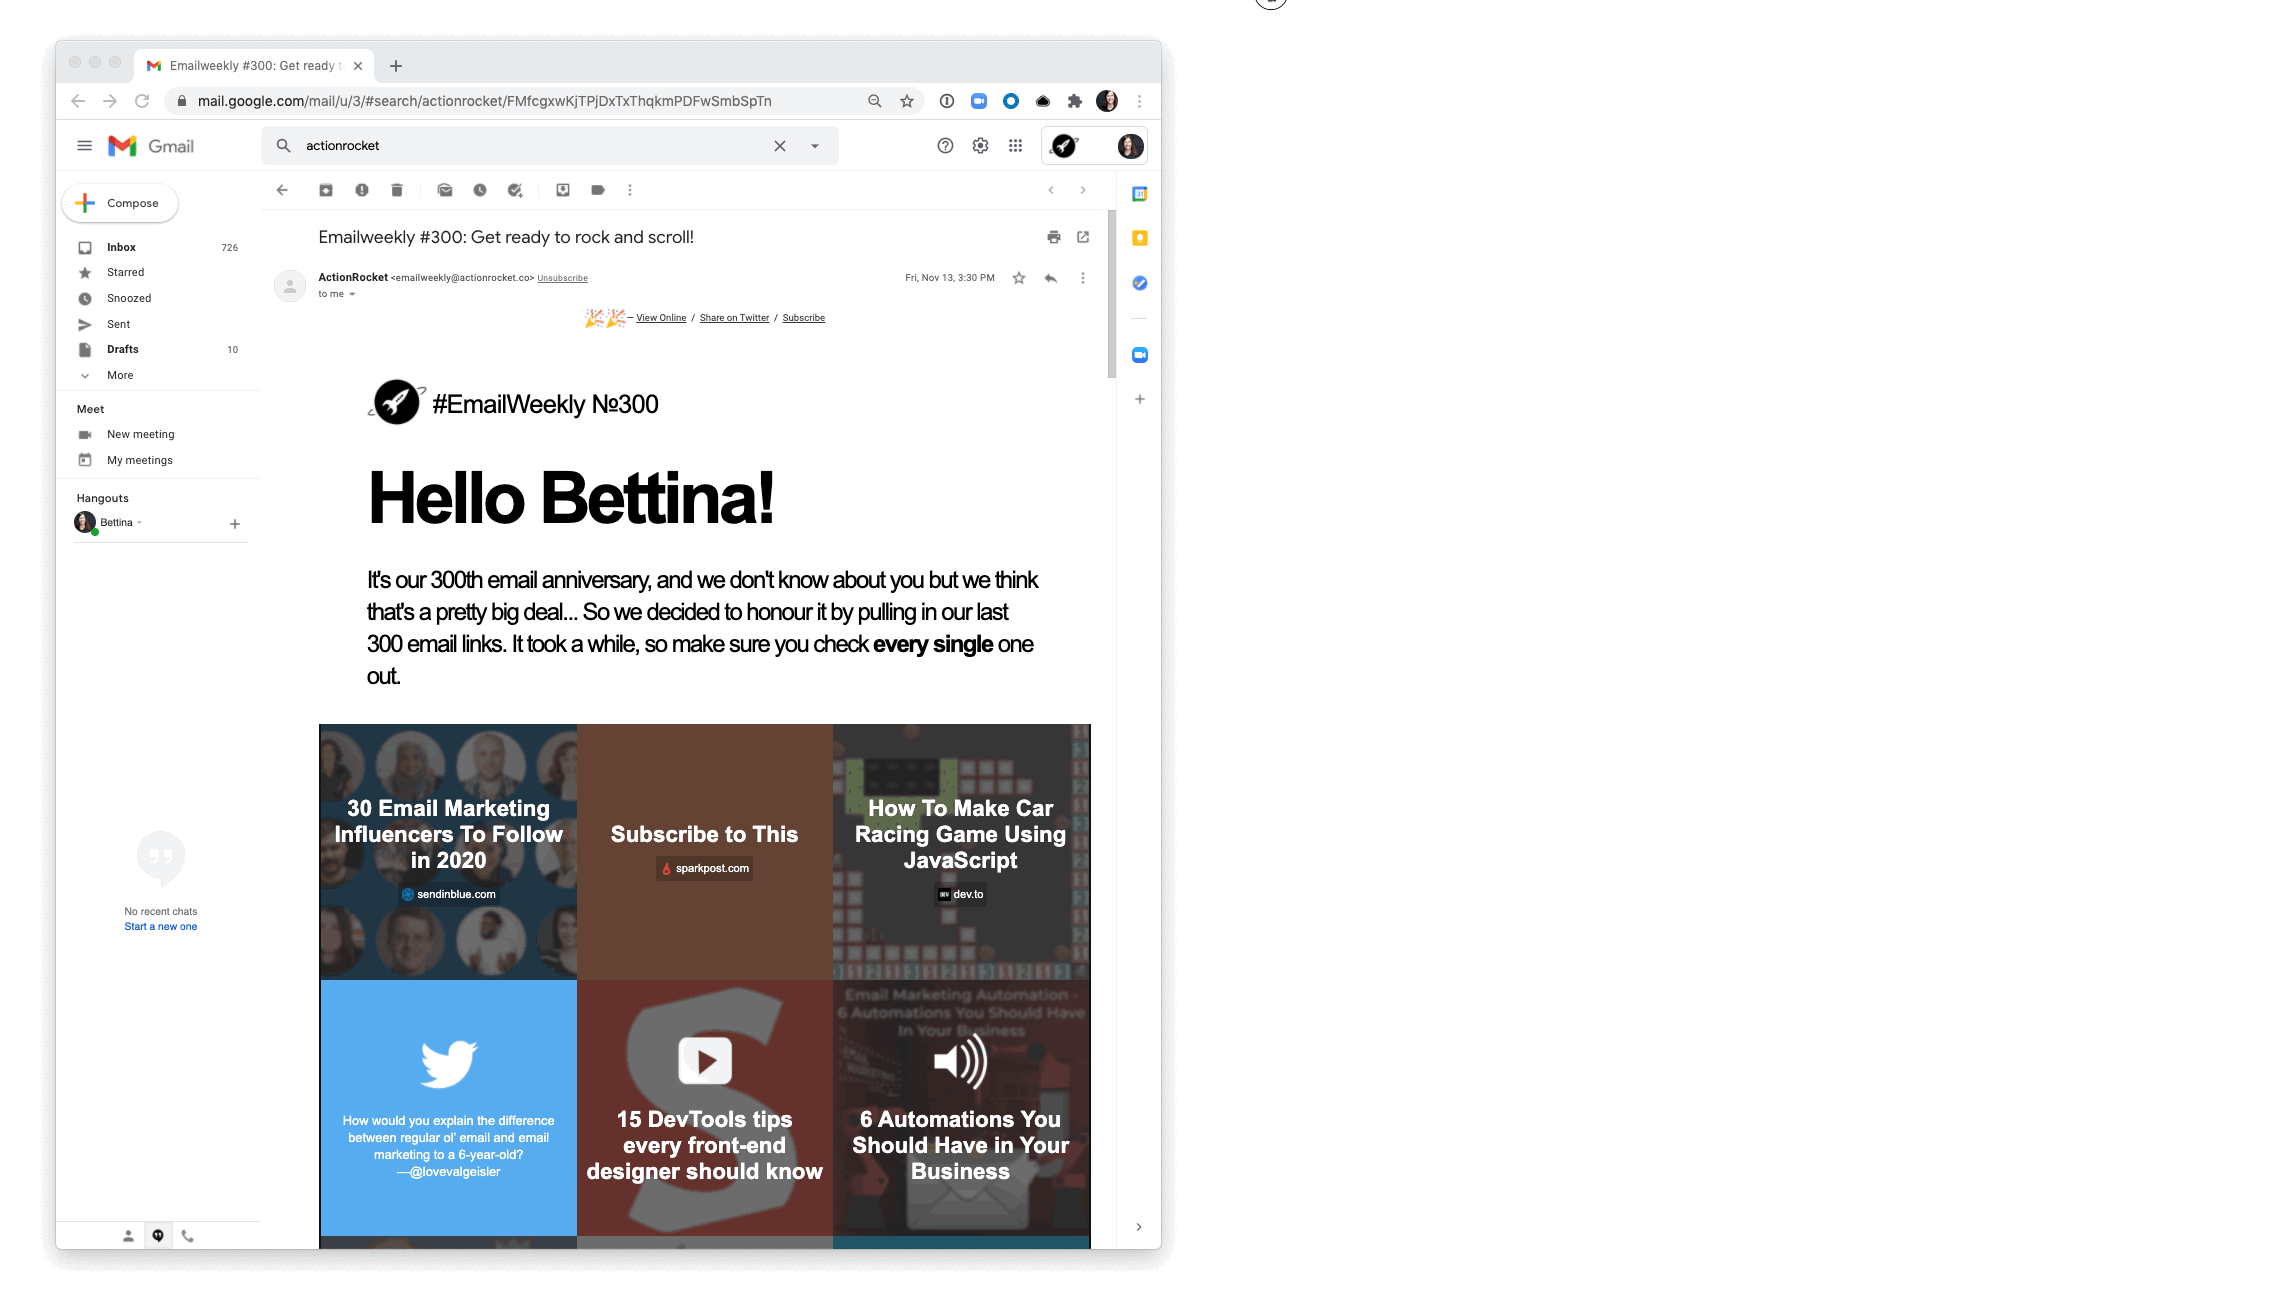Delete the email with trash icon
This screenshot has height=1300, width=2286.
397,190
